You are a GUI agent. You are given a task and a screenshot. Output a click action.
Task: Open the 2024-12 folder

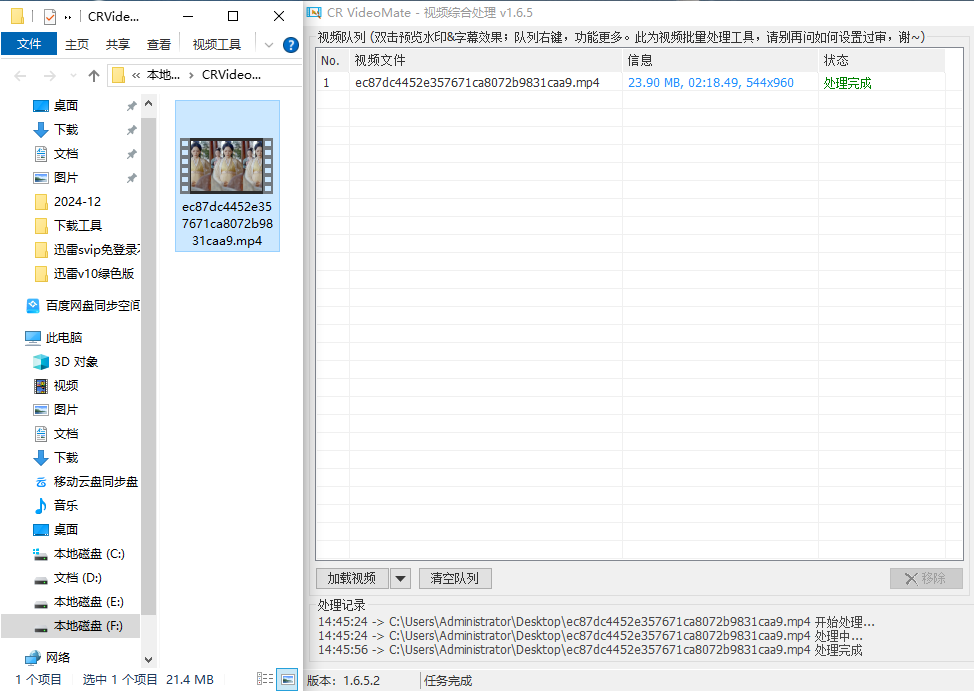[x=77, y=201]
